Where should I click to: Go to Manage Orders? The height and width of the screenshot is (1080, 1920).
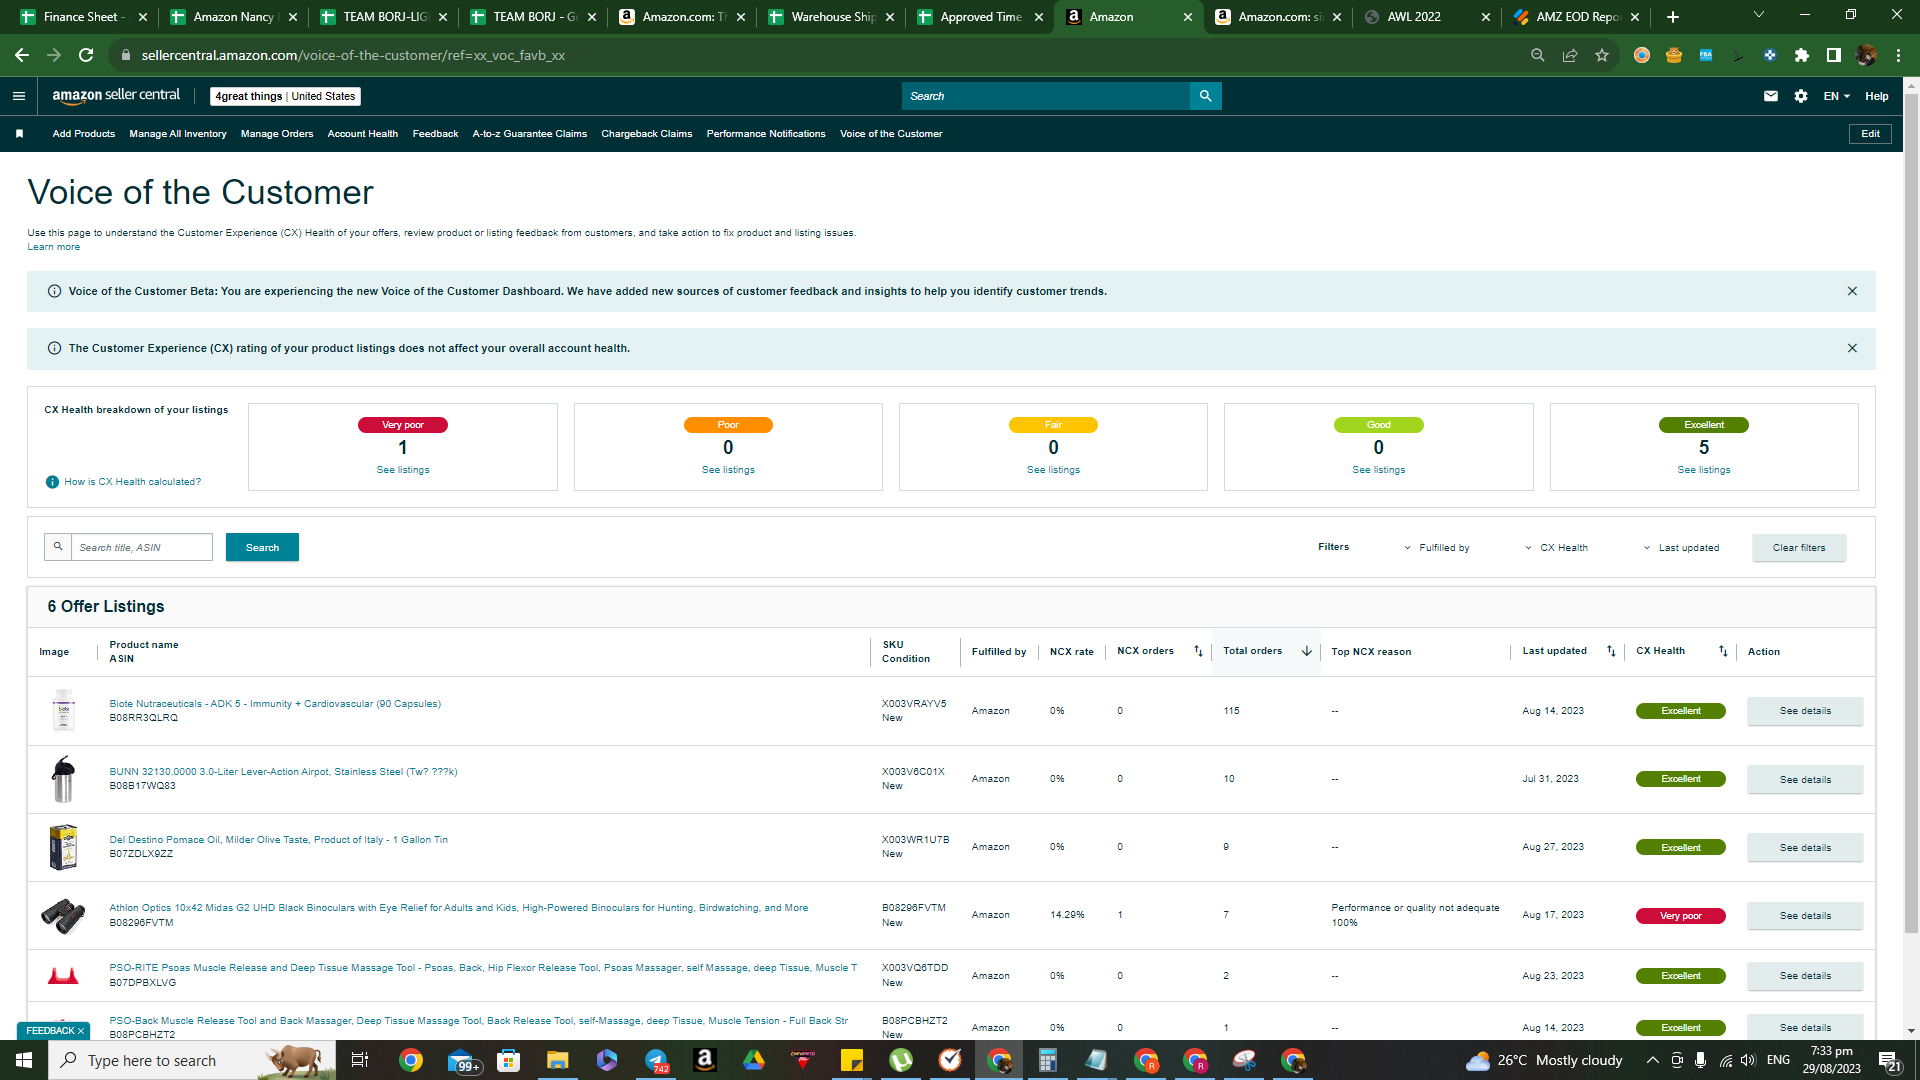[x=277, y=134]
